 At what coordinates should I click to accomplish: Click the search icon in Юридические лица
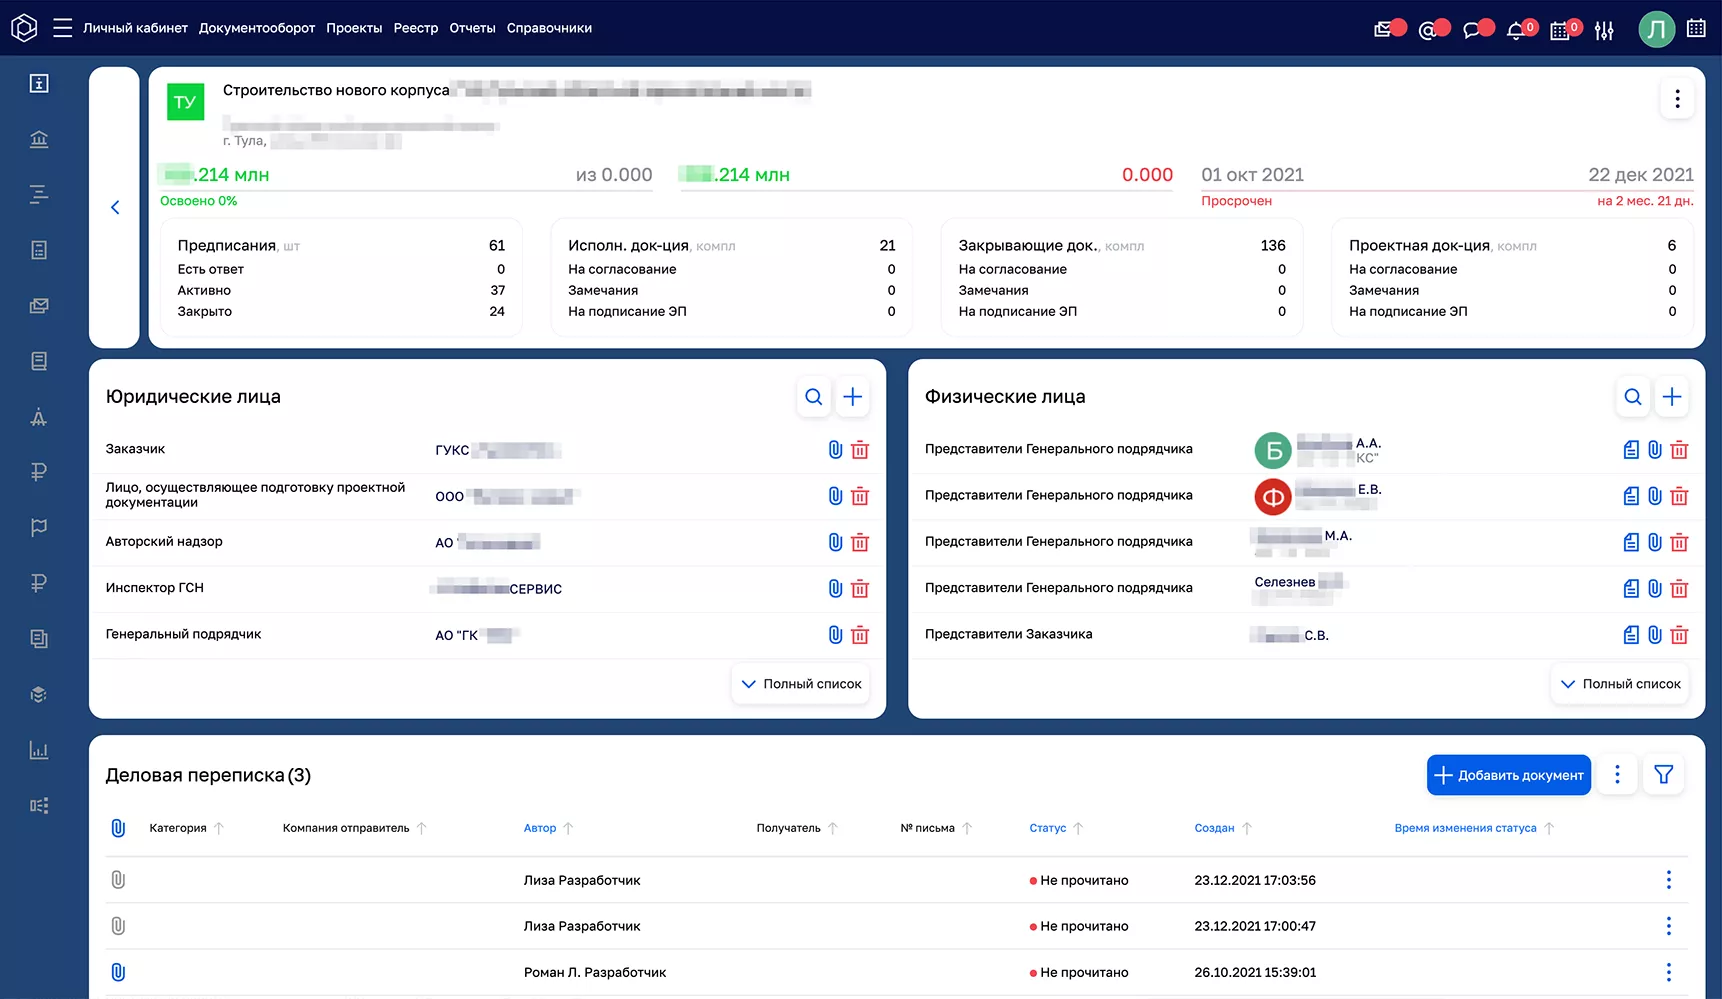[814, 397]
